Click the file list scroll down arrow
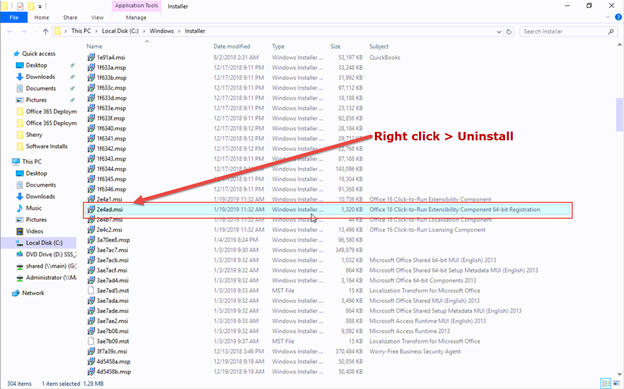Image resolution: width=624 pixels, height=389 pixels. point(620,374)
